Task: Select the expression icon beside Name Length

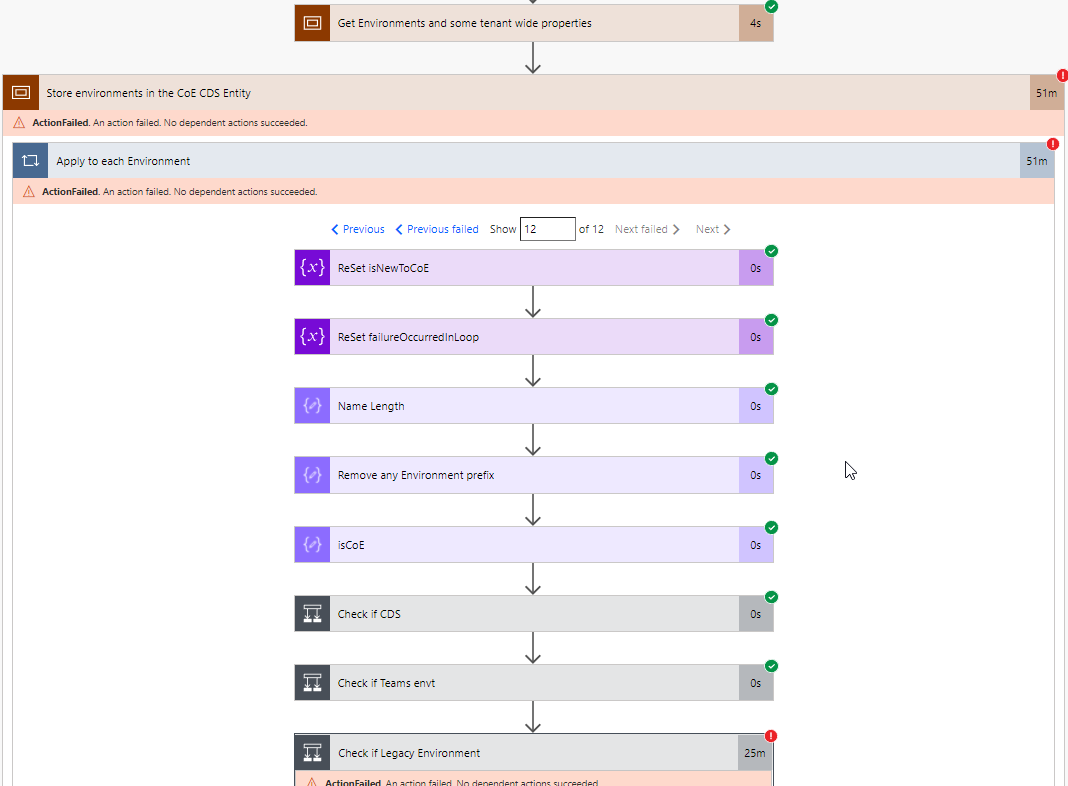Action: point(311,405)
